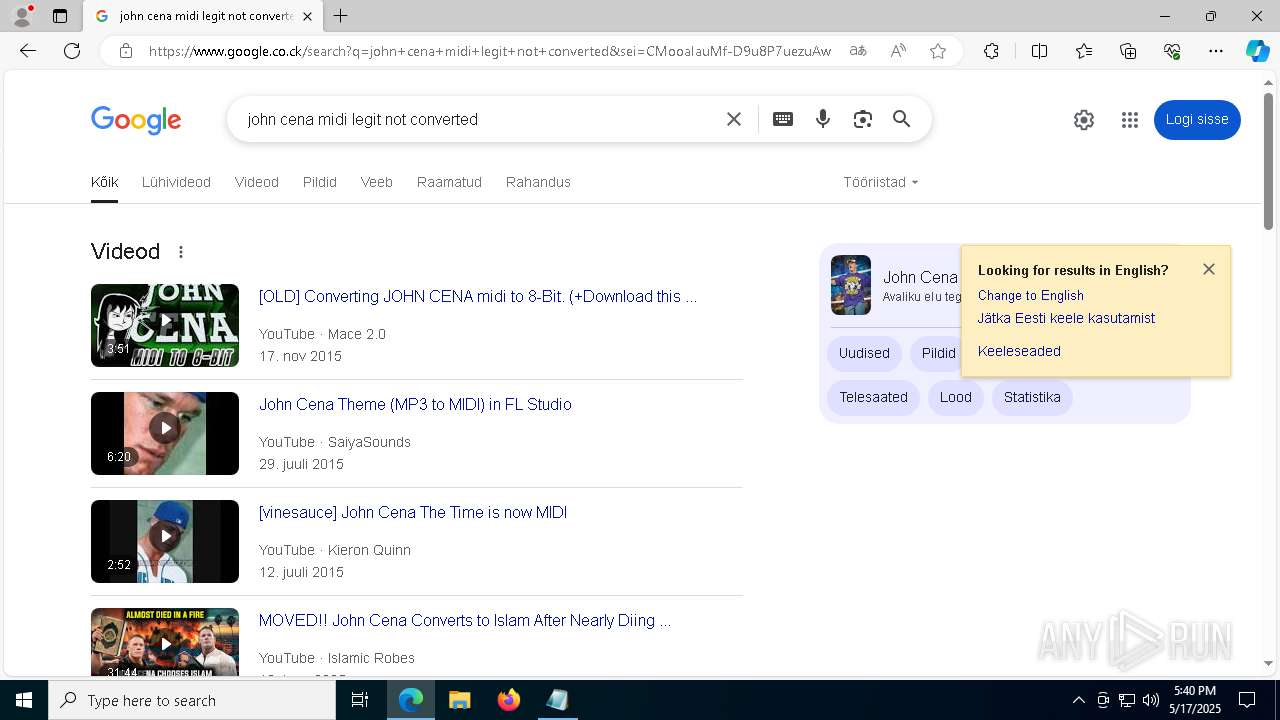Reload the current page
1280x720 pixels.
tap(72, 51)
